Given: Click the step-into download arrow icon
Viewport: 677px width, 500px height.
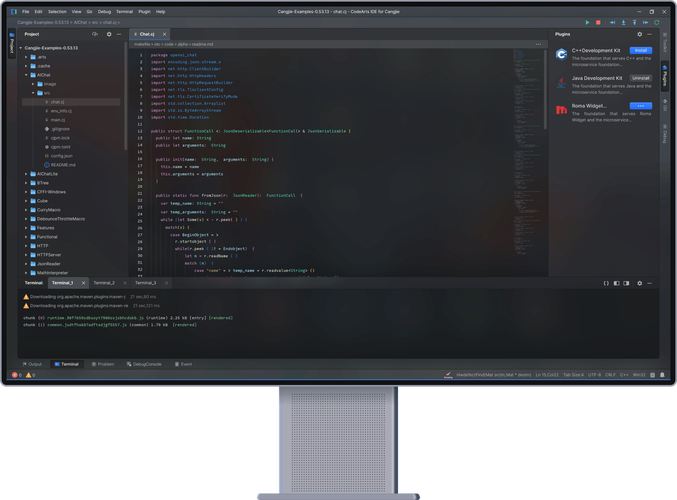Looking at the screenshot, I should (623, 22).
